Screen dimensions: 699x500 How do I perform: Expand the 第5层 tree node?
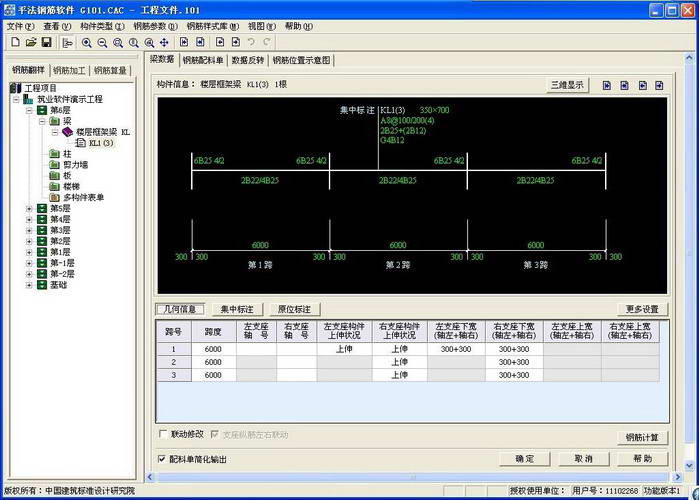click(x=29, y=208)
